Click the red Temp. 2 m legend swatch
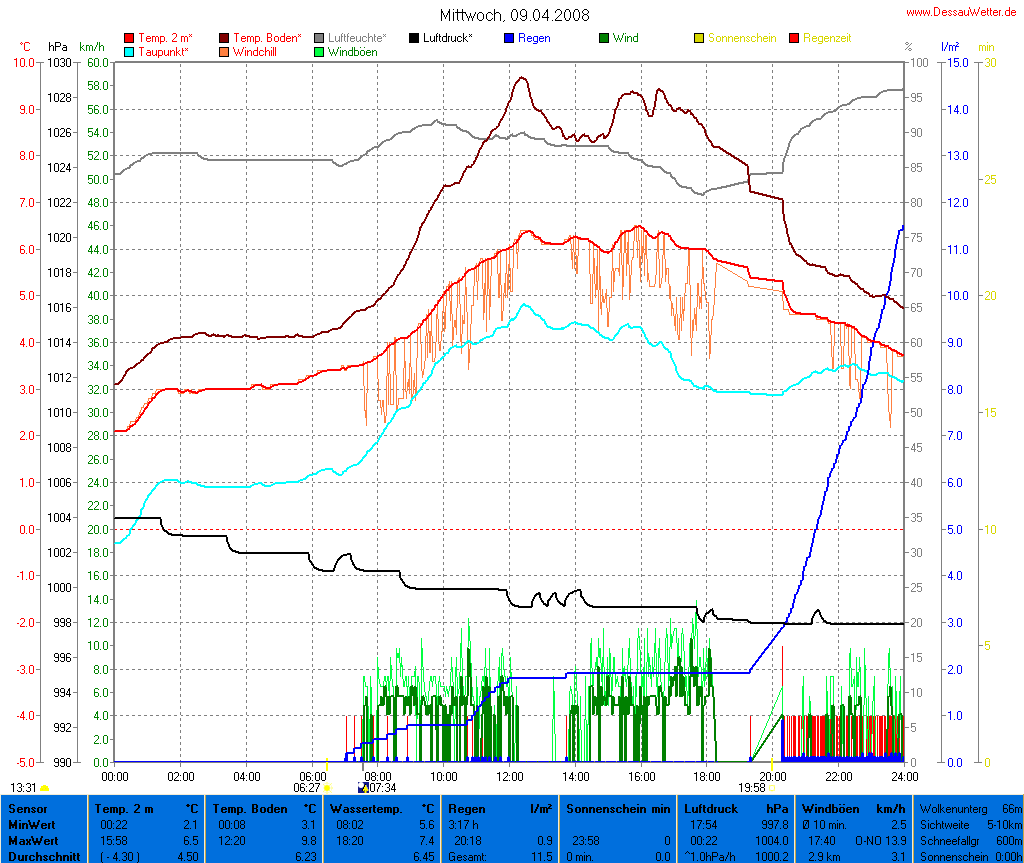This screenshot has width=1024, height=863. [130, 38]
